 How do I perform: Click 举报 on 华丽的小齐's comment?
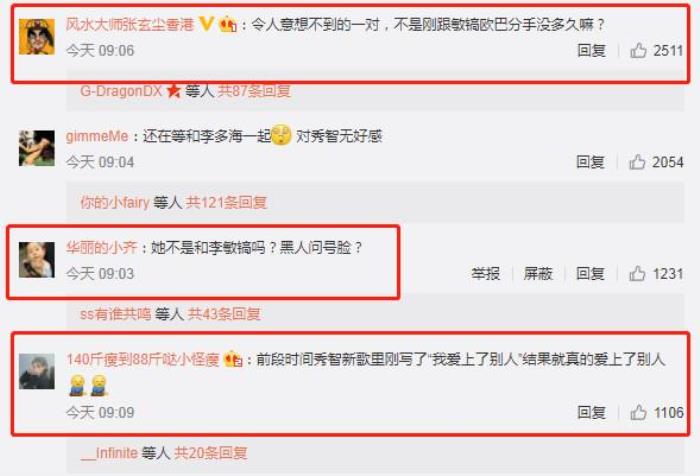coord(485,273)
